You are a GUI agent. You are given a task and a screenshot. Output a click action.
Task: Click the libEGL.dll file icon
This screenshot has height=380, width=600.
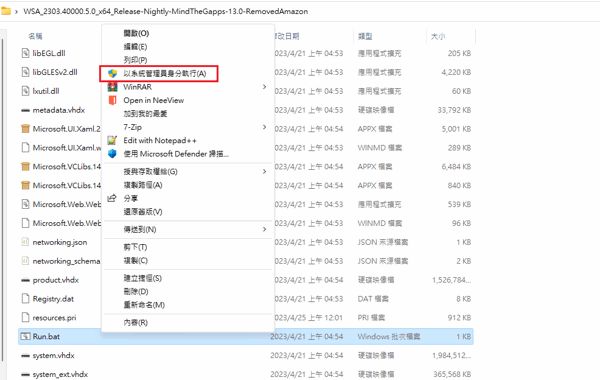(25, 53)
